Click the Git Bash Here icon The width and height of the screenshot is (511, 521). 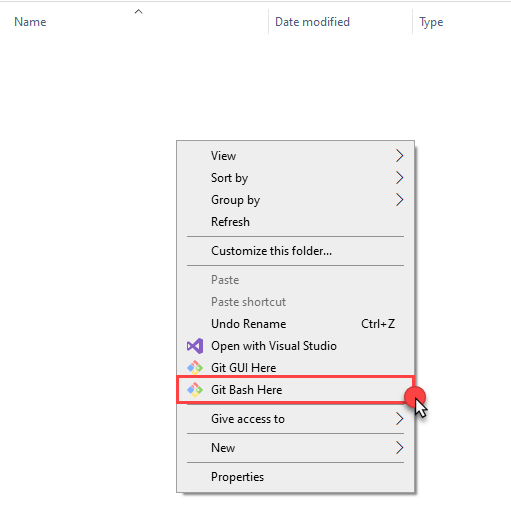195,390
